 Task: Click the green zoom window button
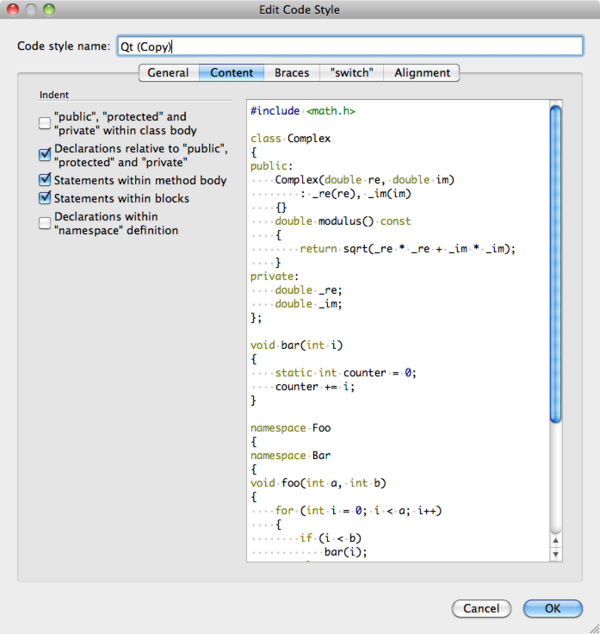(49, 9)
